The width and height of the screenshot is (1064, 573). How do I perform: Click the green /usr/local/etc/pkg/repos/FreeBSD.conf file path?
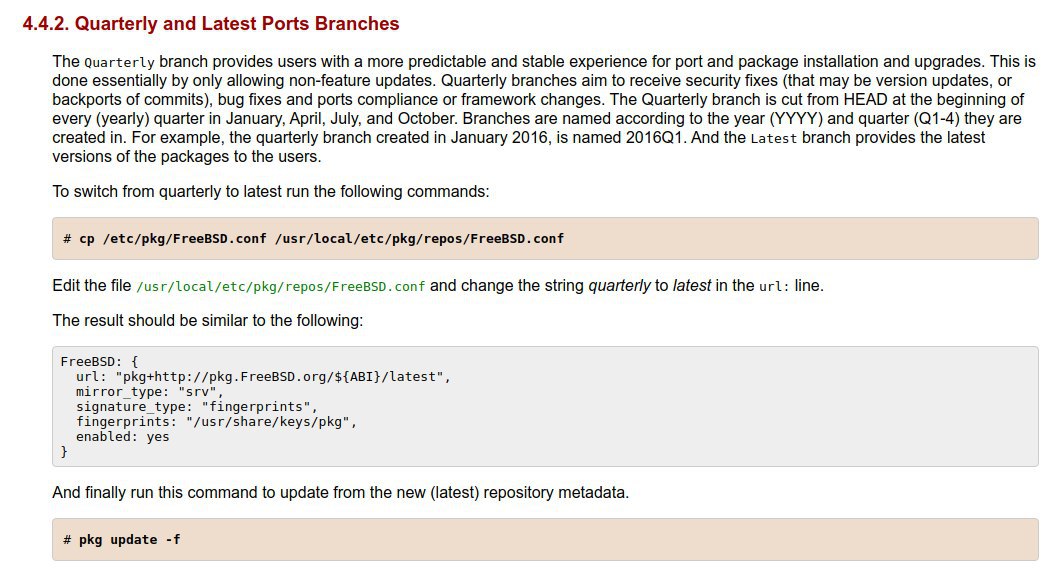point(281,286)
